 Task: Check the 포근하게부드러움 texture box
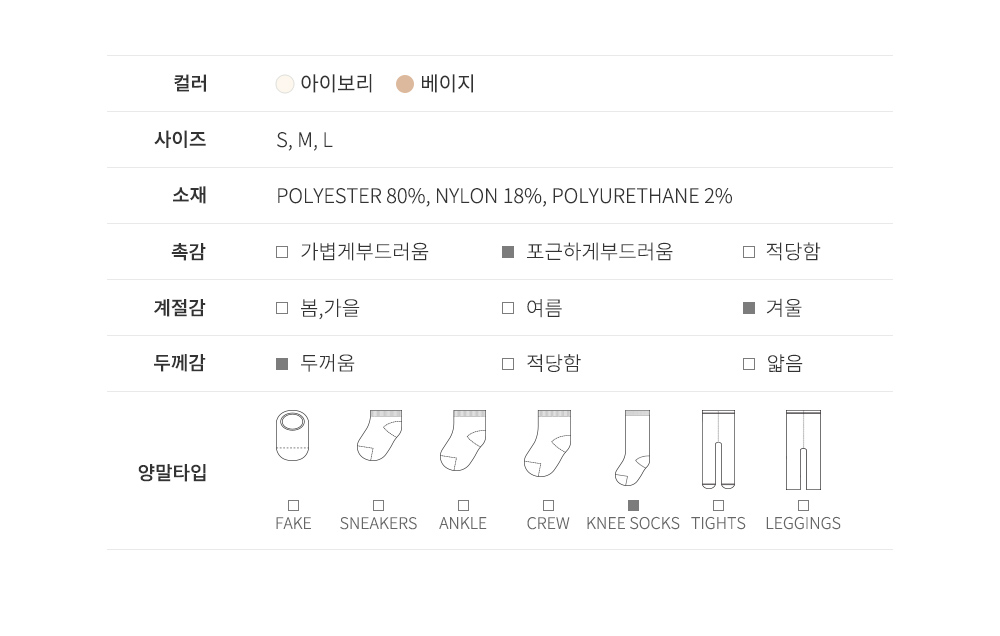coord(508,252)
